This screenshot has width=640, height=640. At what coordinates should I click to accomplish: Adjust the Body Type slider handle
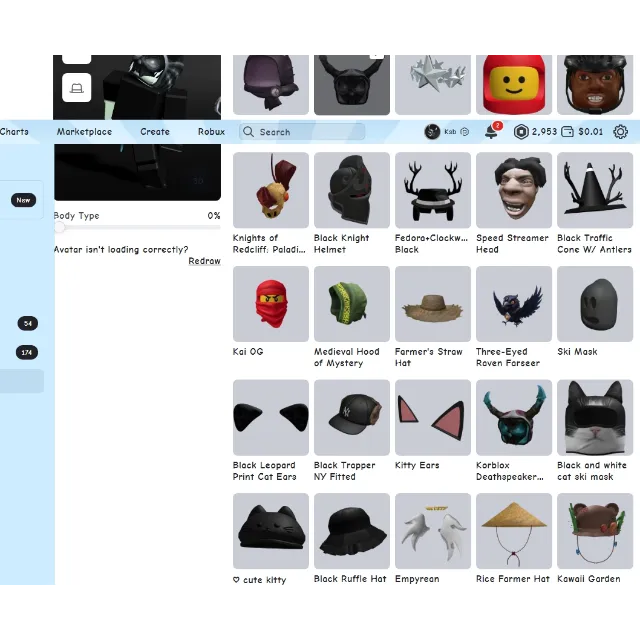(60, 227)
